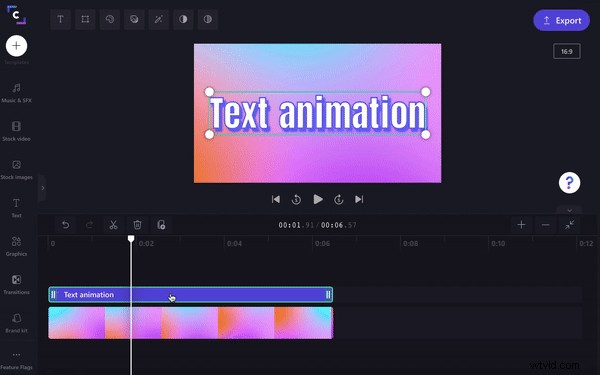The height and width of the screenshot is (375, 600).
Task: Expand the collapsed sidebar panel arrow
Action: pyautogui.click(x=42, y=188)
